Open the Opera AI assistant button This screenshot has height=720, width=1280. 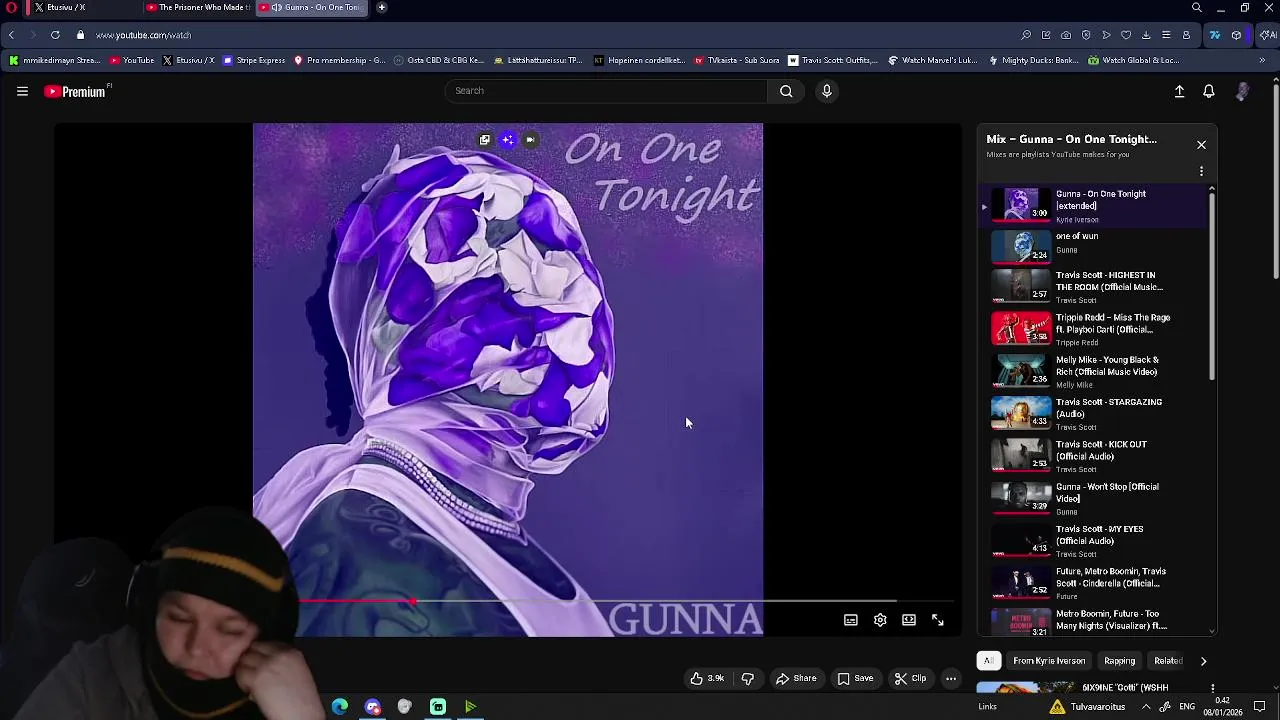pos(1267,35)
